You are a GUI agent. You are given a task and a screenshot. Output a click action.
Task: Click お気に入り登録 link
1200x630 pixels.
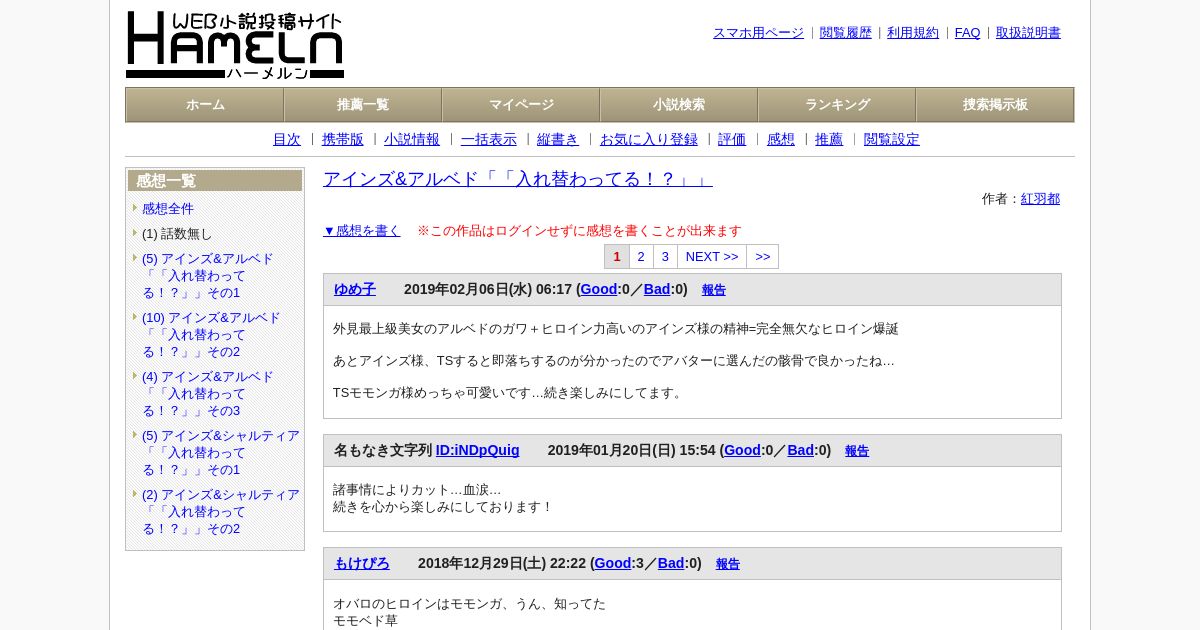[649, 140]
